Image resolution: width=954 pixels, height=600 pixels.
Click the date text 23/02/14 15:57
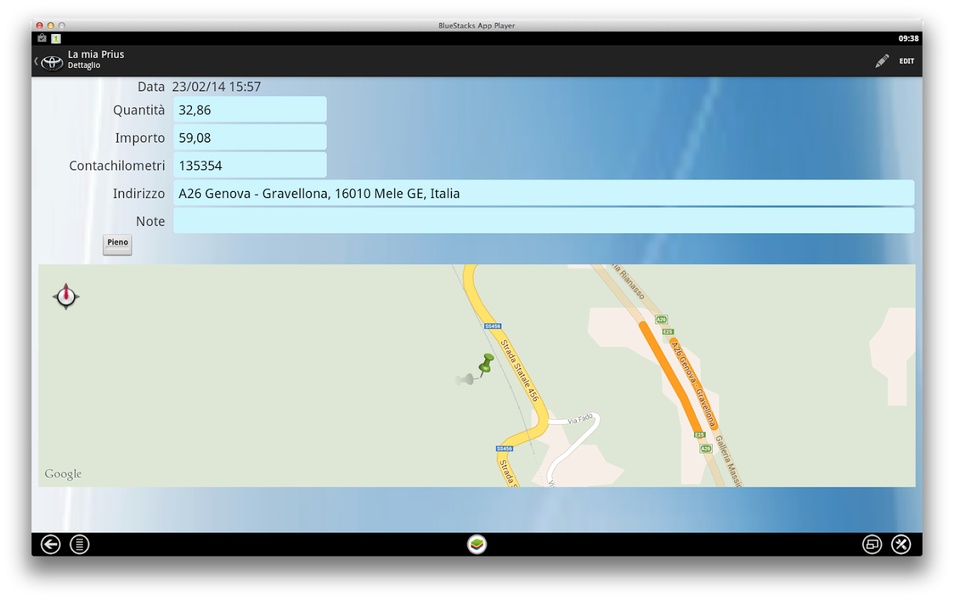coord(217,86)
